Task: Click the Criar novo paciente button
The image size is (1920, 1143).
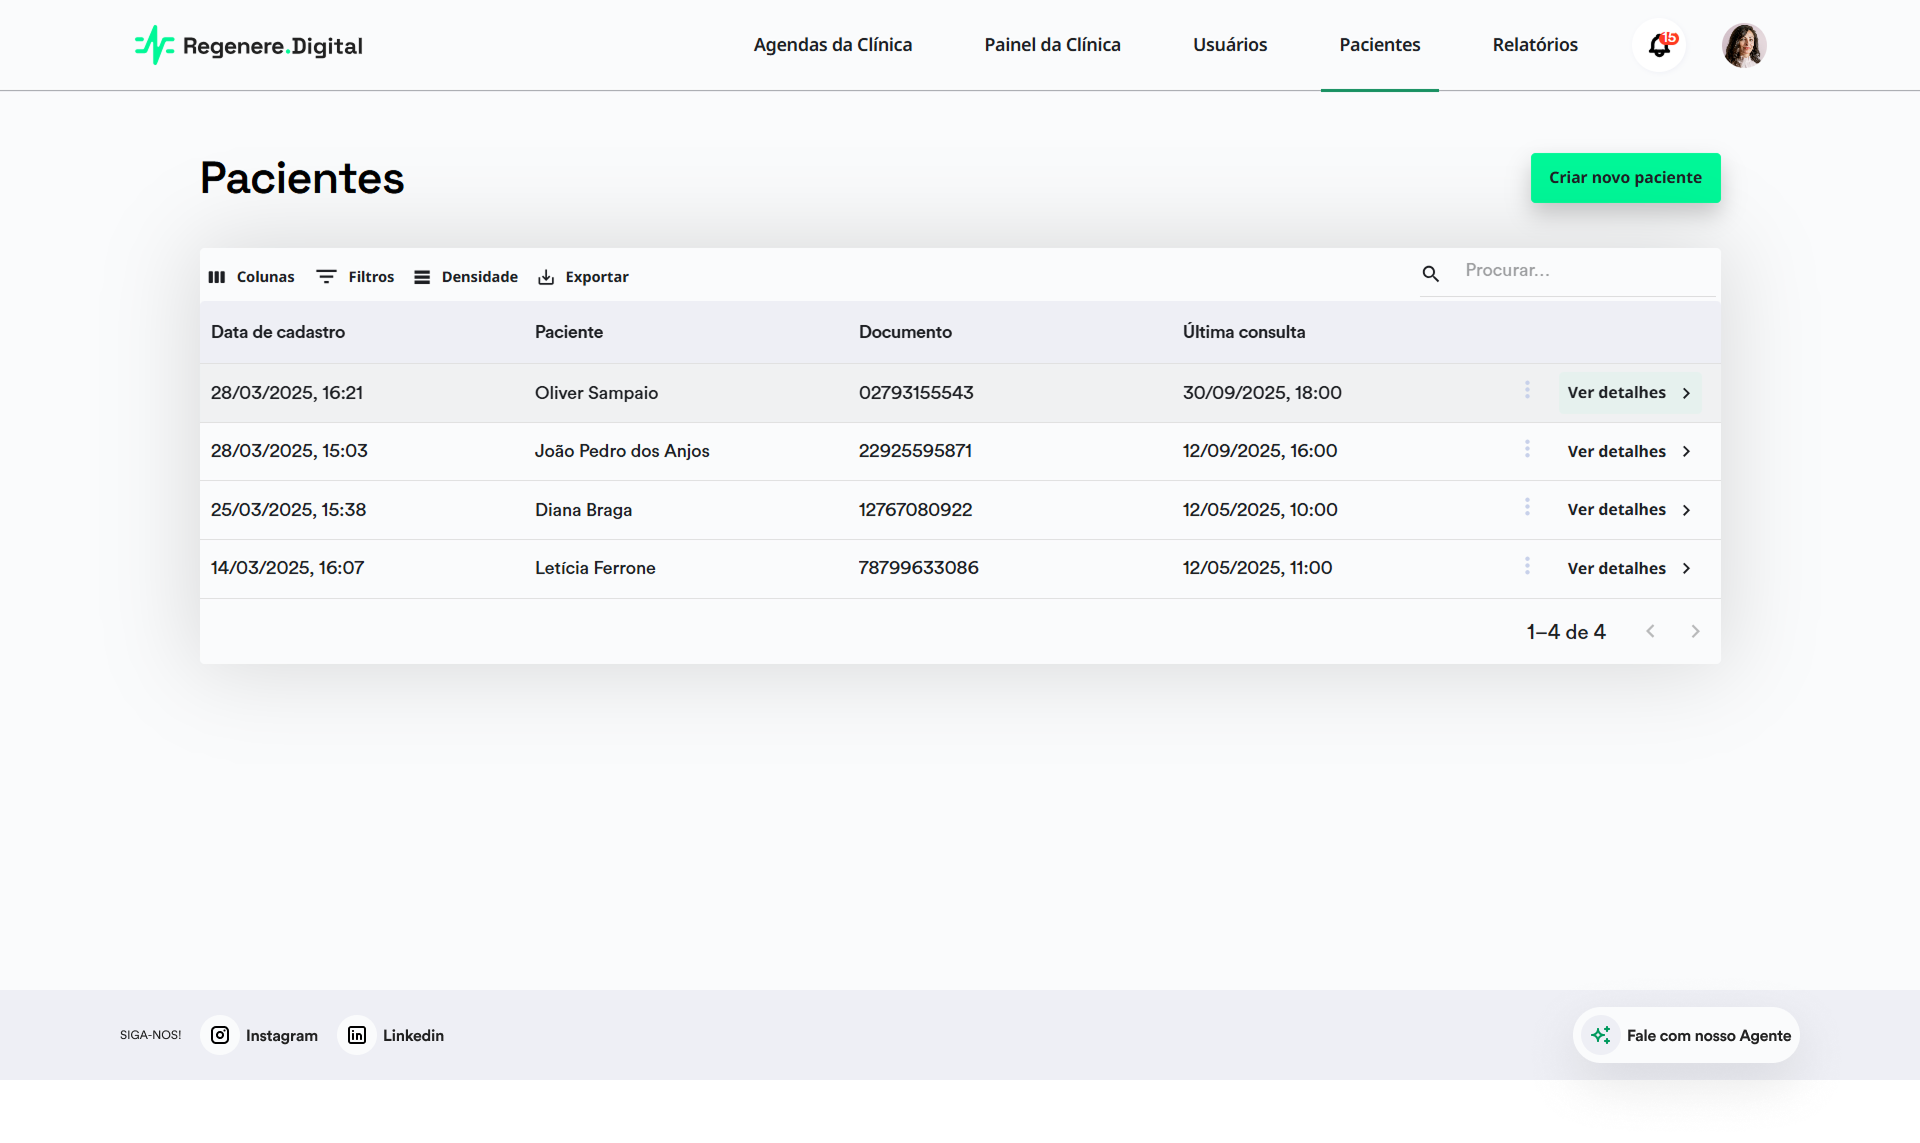Action: [x=1625, y=178]
